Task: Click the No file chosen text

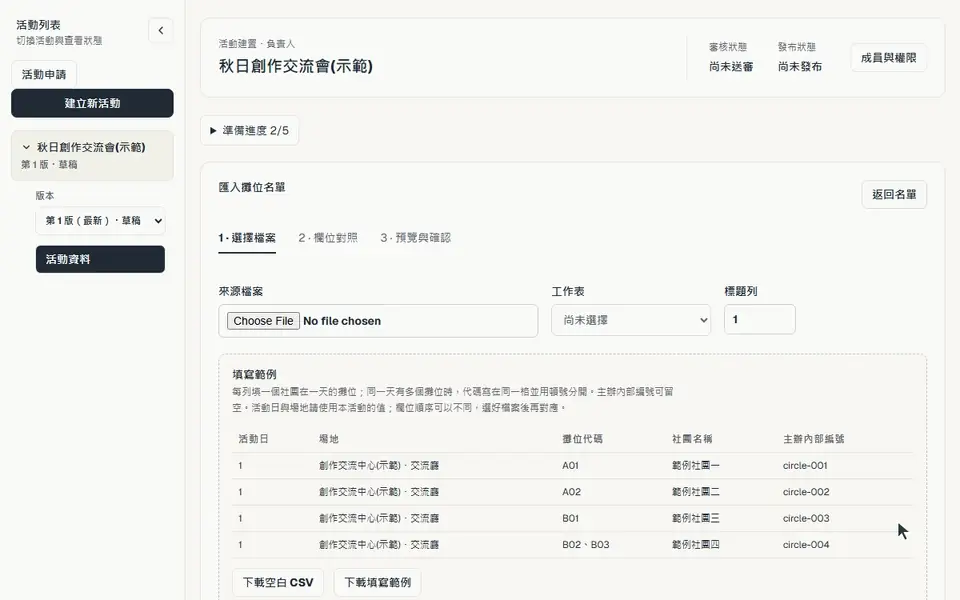Action: 342,321
